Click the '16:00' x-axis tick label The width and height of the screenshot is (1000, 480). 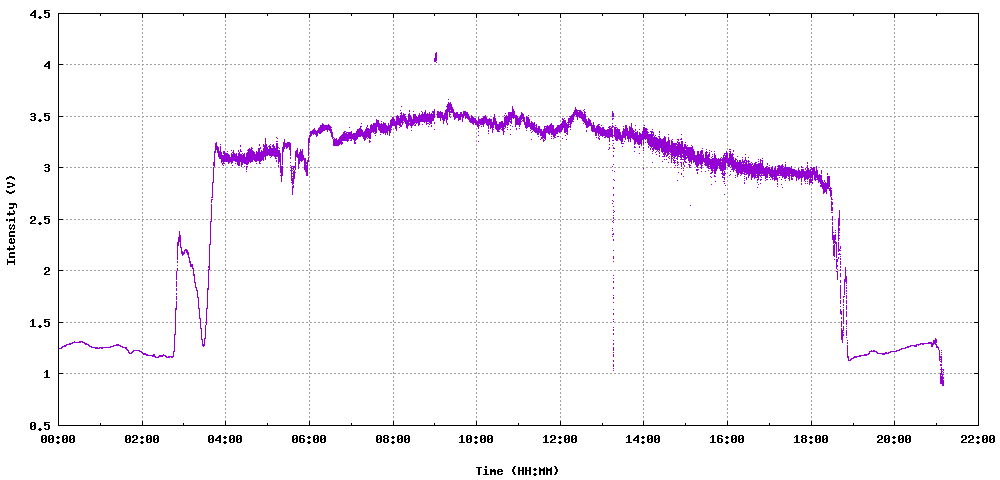point(727,439)
